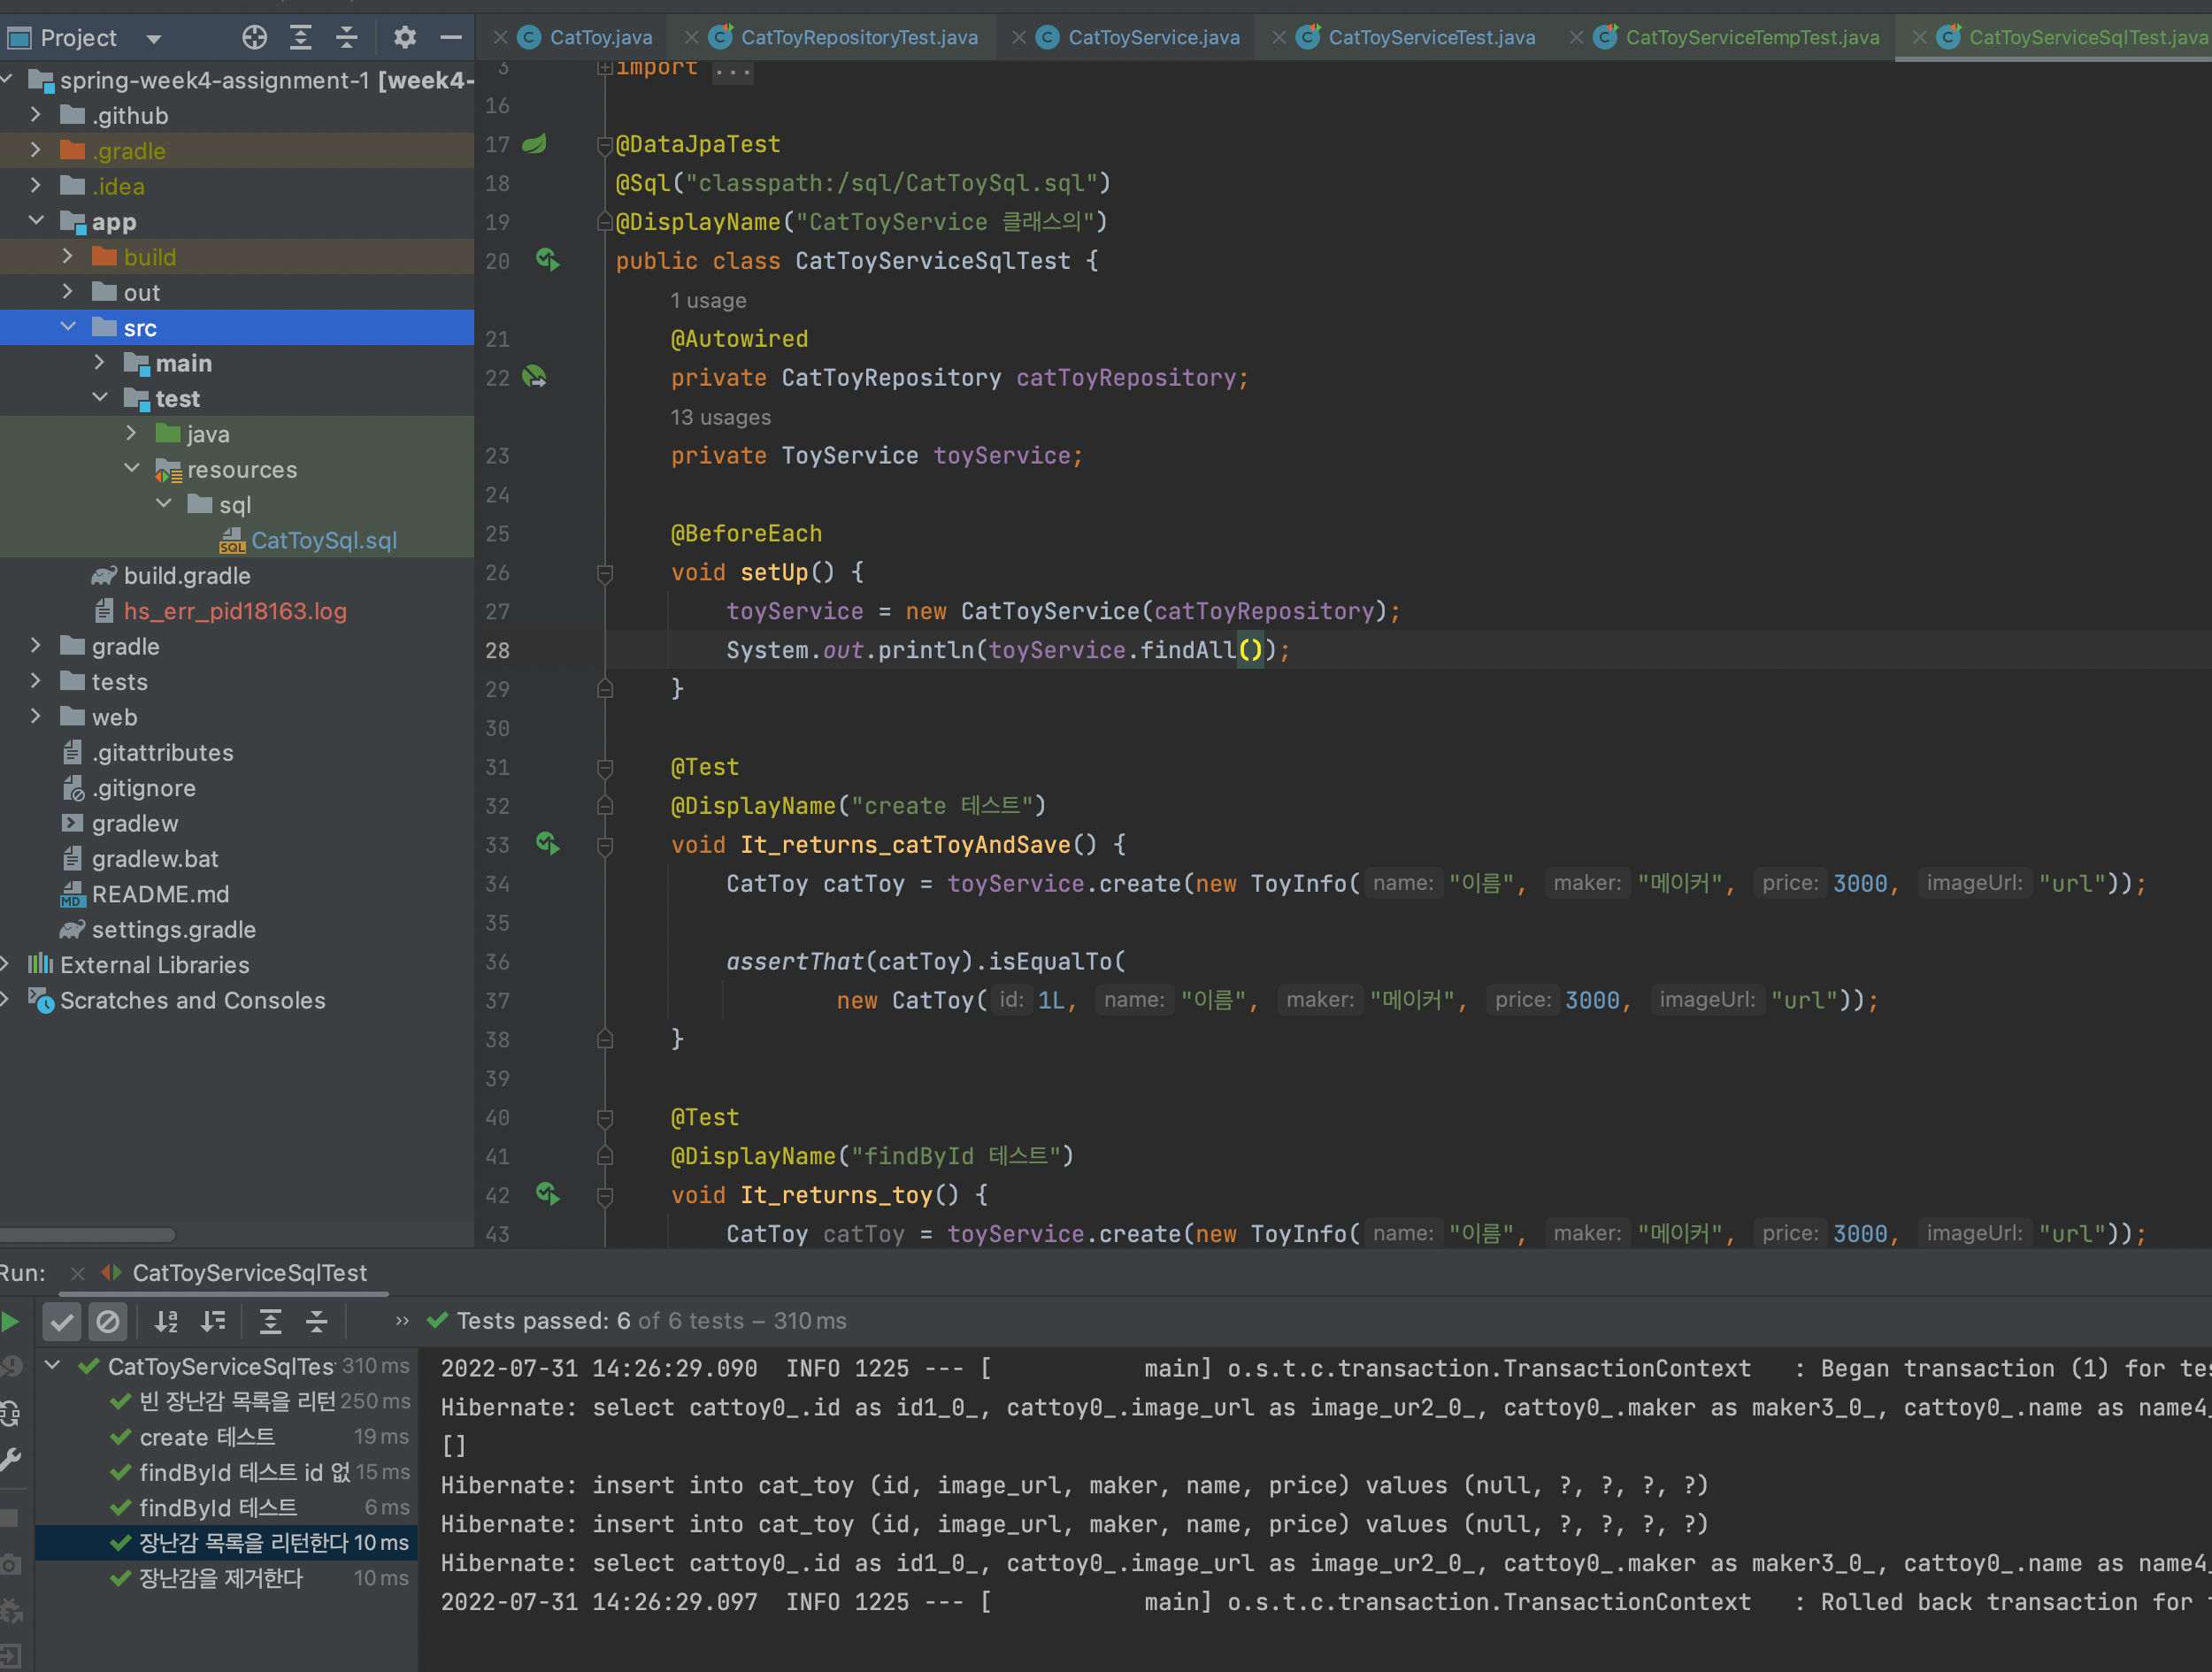This screenshot has width=2212, height=1672.
Task: Click the expand all icon in Project toolbar
Action: point(300,38)
